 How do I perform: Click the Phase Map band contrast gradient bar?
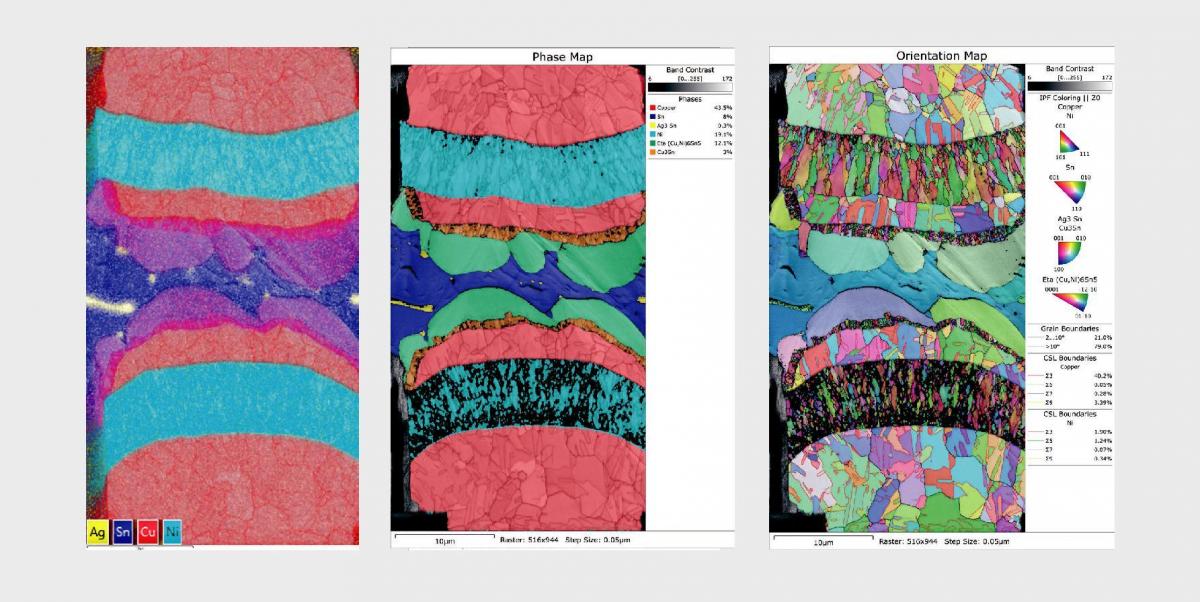click(689, 87)
